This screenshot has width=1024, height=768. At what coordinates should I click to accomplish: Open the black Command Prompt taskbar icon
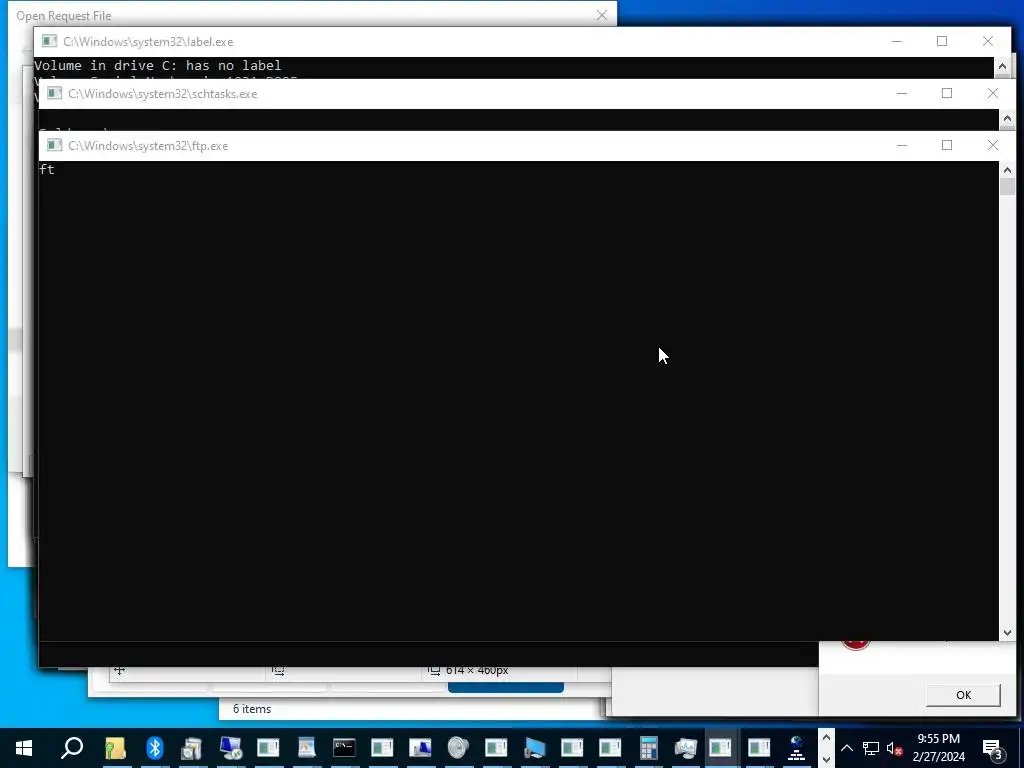[344, 748]
